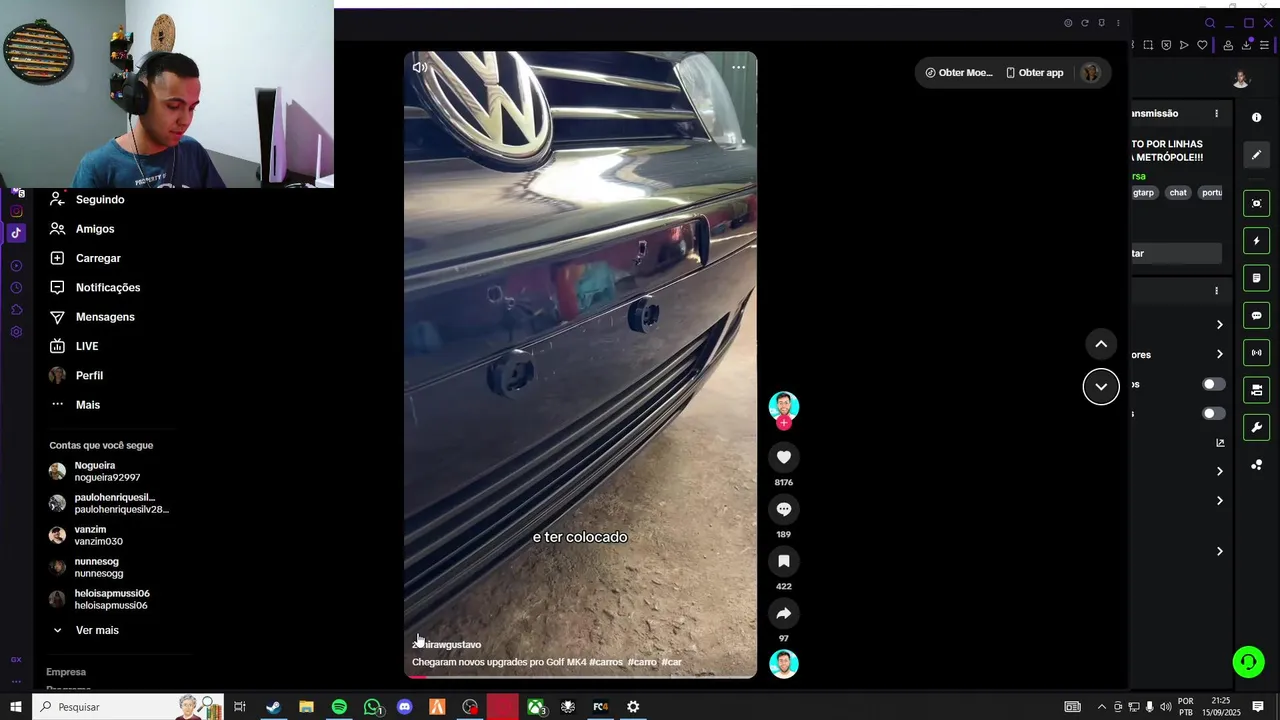Open Notificações panel
Image resolution: width=1280 pixels, height=720 pixels.
click(x=95, y=288)
